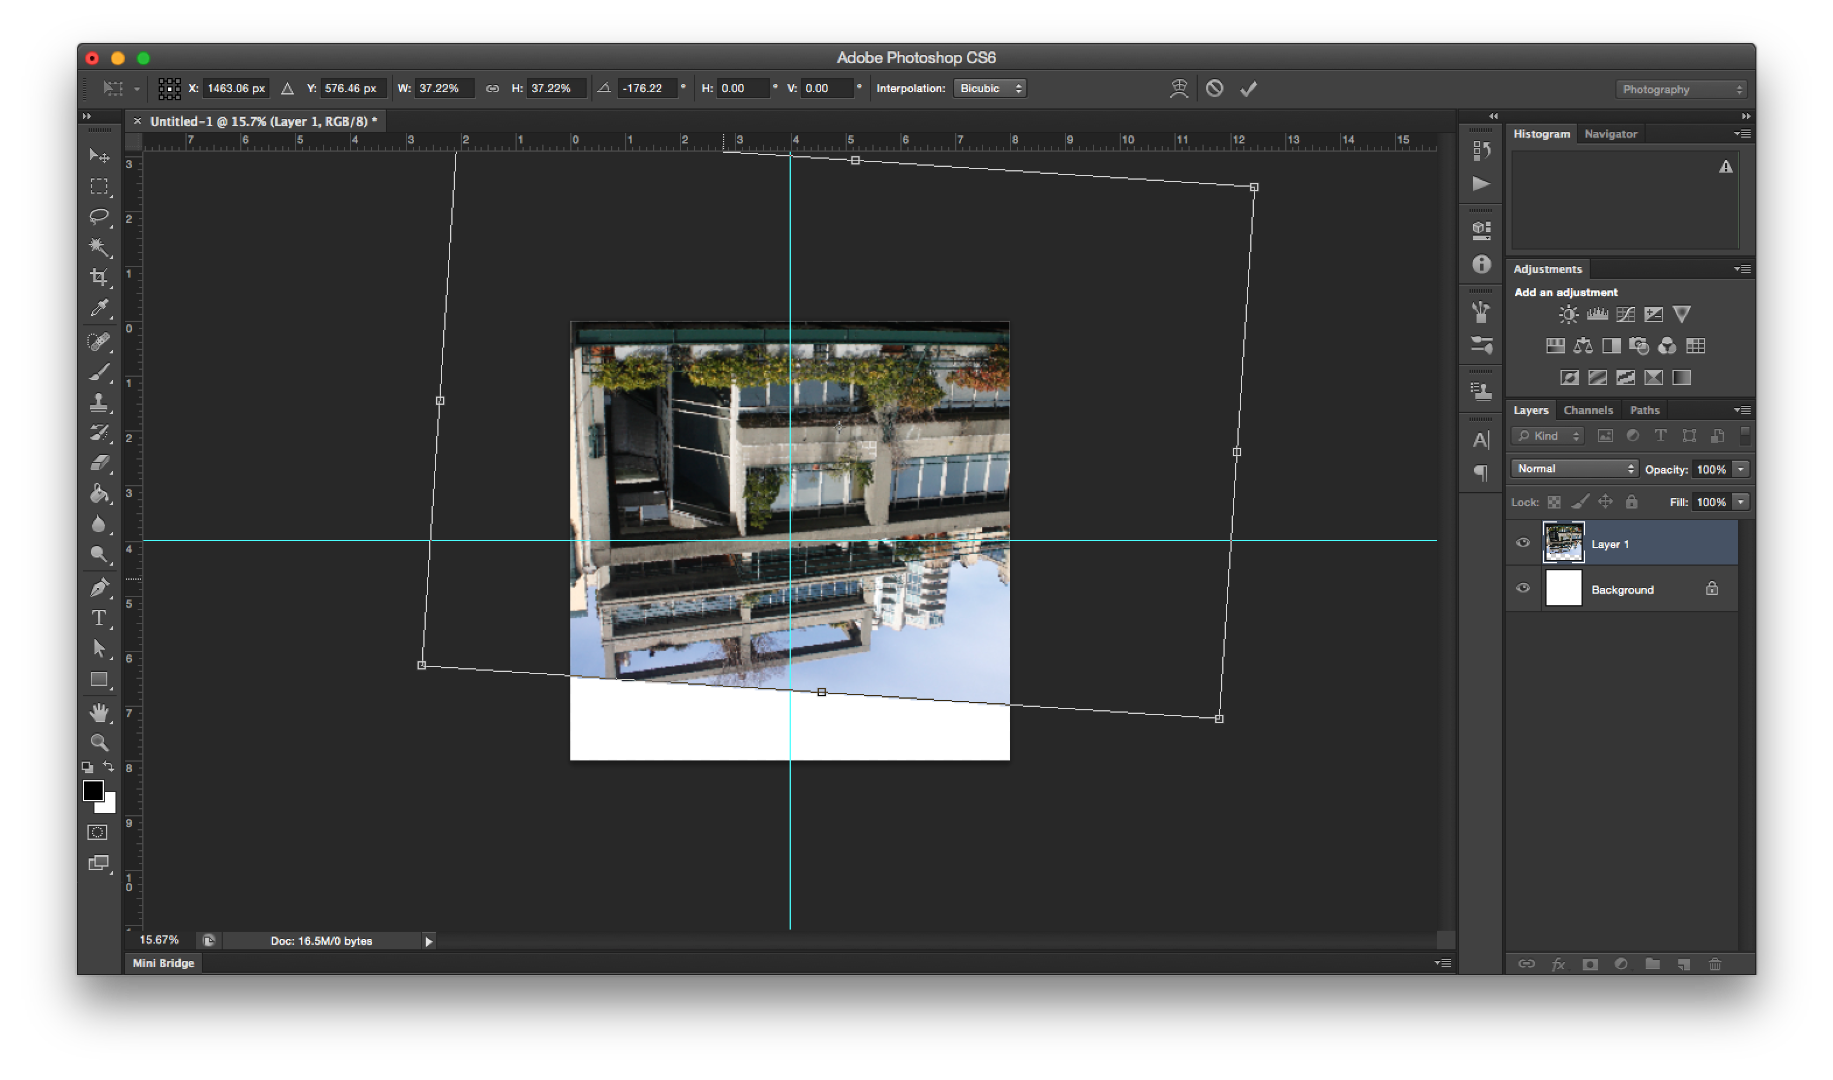
Task: Toggle Background layer visibility
Action: 1523,589
